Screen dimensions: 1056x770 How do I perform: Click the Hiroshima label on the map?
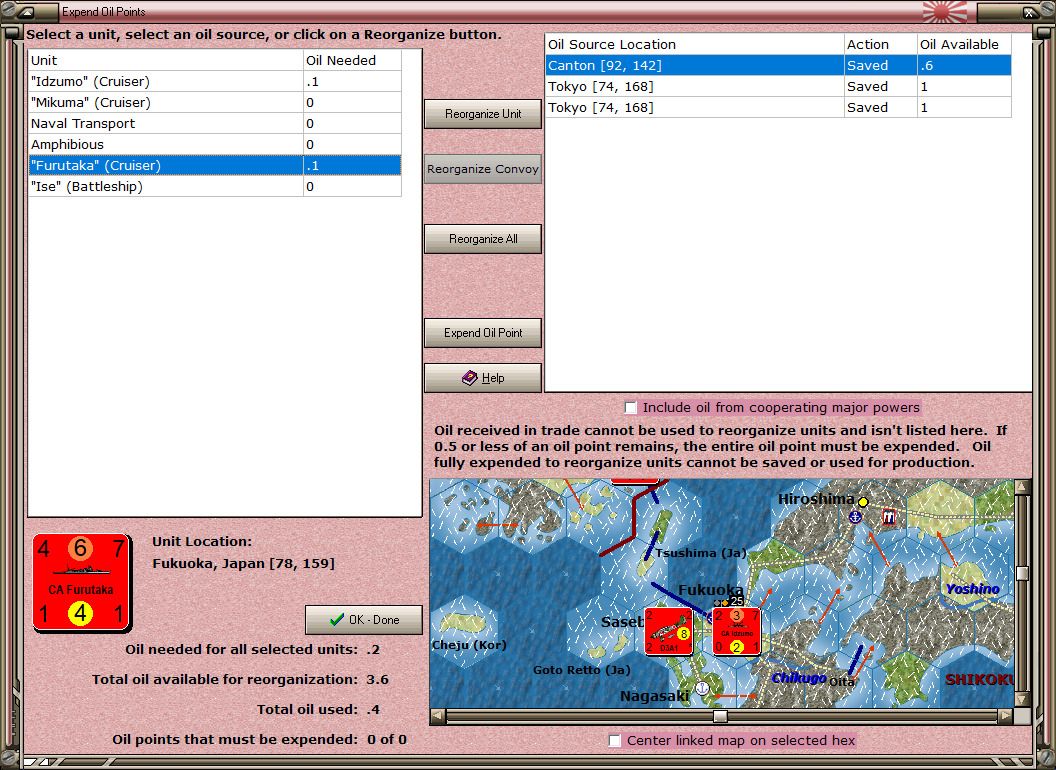point(816,499)
